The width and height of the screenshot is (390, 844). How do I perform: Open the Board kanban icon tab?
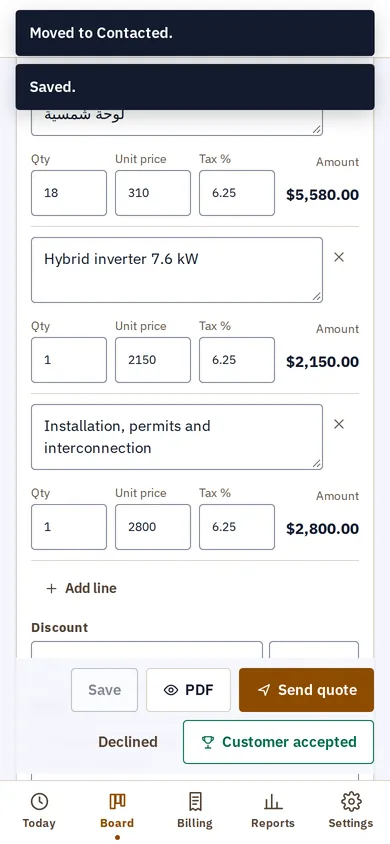point(117,811)
